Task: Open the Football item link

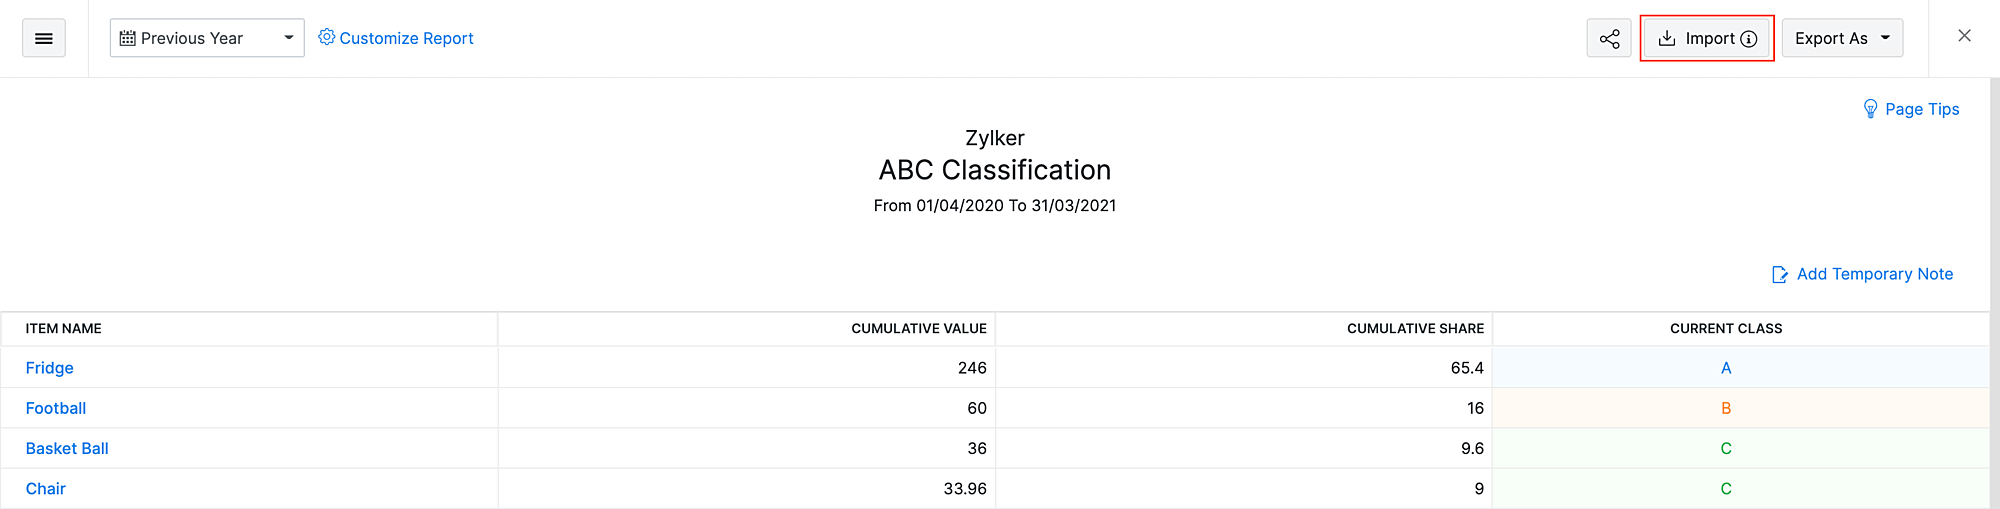Action: 56,408
